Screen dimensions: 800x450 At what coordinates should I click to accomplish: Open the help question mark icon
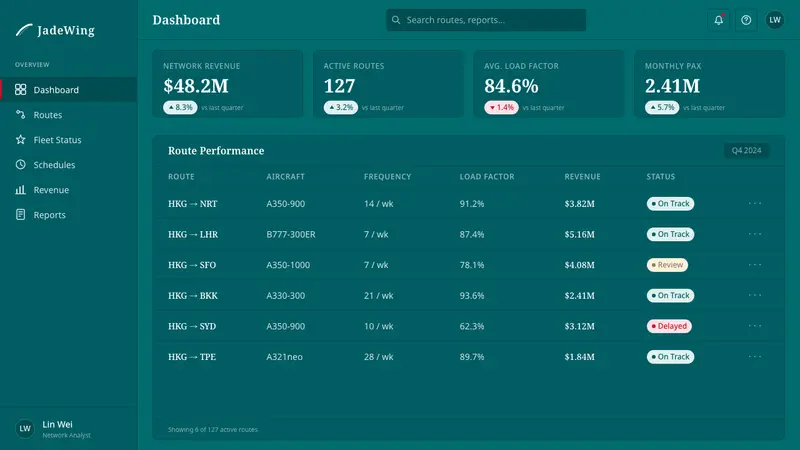click(x=746, y=20)
